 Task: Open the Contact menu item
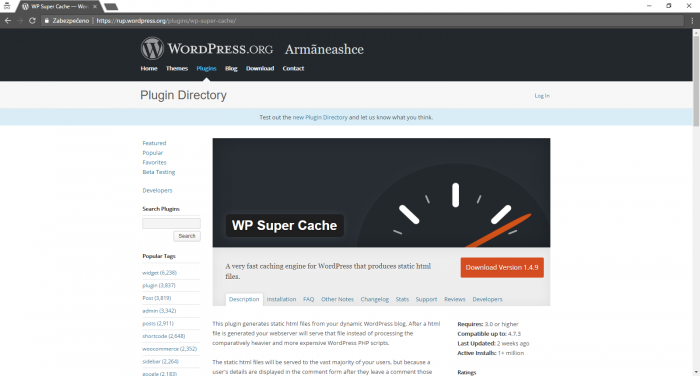point(293,68)
